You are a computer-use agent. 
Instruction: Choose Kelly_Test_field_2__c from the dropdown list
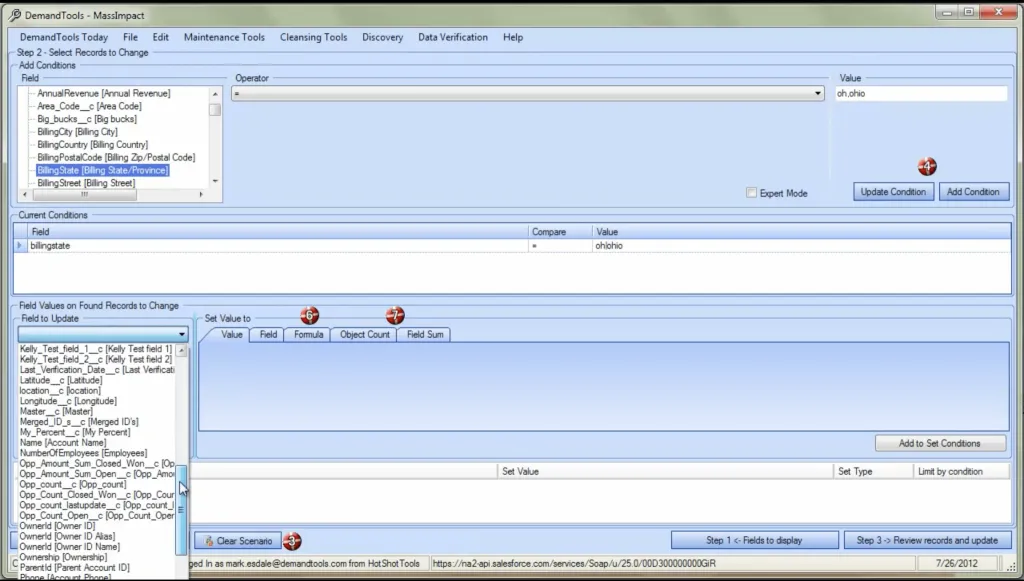click(x=96, y=360)
